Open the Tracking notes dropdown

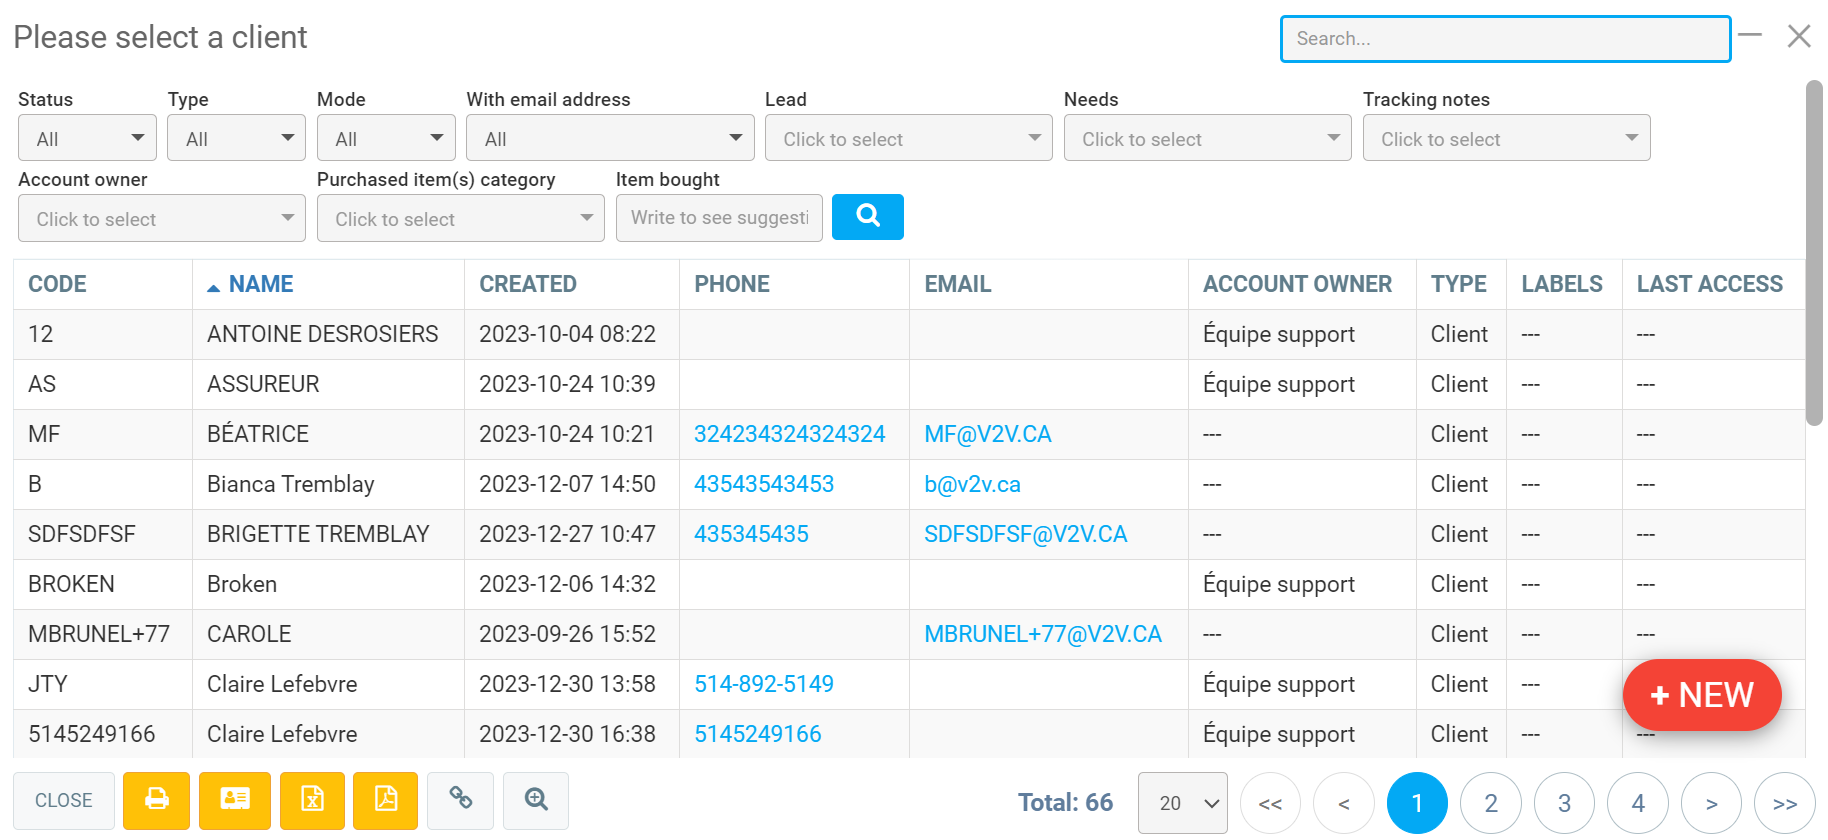point(1506,138)
